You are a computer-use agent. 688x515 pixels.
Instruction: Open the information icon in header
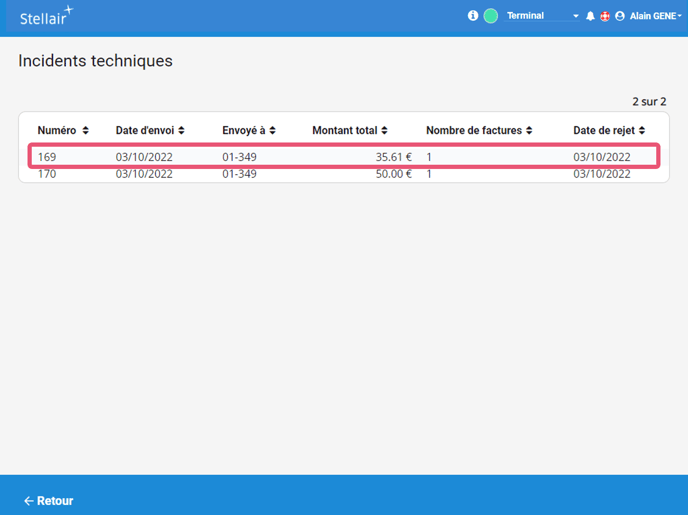pyautogui.click(x=473, y=16)
